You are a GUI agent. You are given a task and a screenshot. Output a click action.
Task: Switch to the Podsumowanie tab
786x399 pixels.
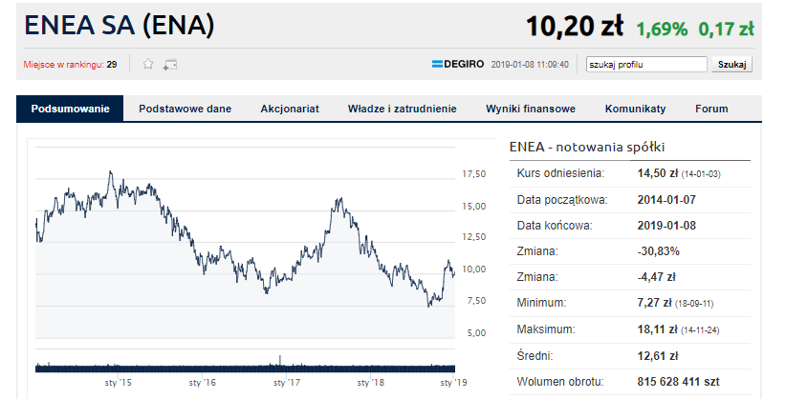70,109
